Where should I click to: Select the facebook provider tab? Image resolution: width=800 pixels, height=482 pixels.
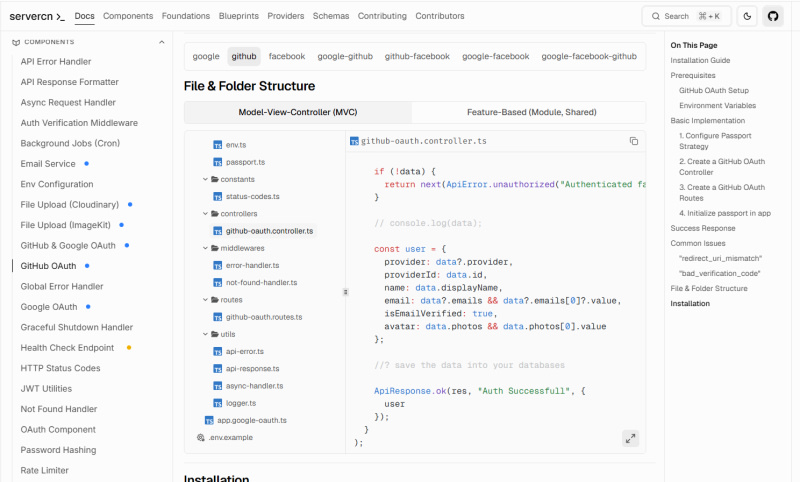pos(287,56)
